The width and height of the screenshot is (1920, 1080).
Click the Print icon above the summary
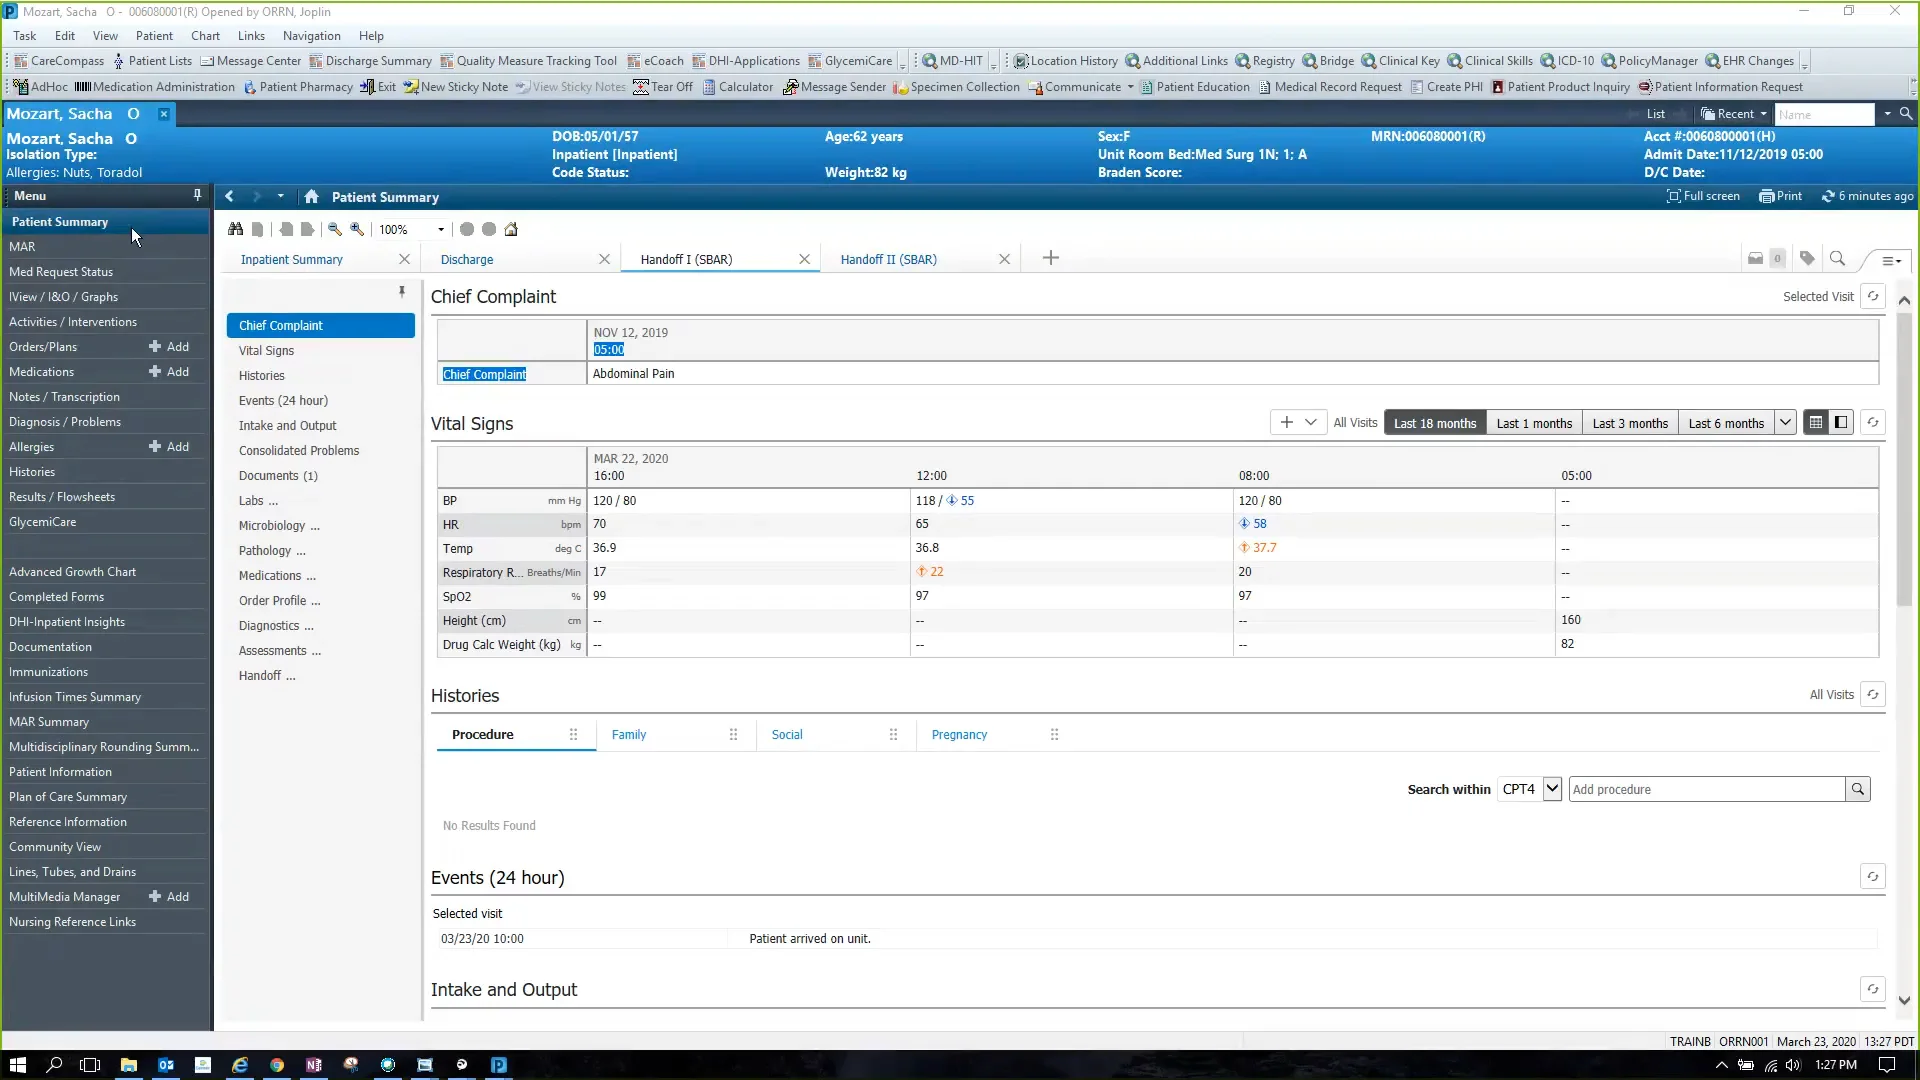(x=1780, y=196)
